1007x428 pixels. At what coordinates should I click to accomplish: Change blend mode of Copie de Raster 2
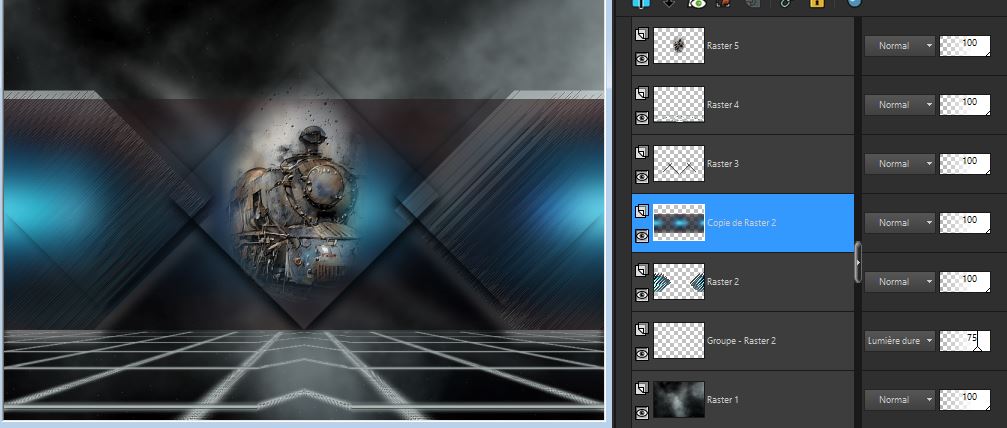click(900, 223)
